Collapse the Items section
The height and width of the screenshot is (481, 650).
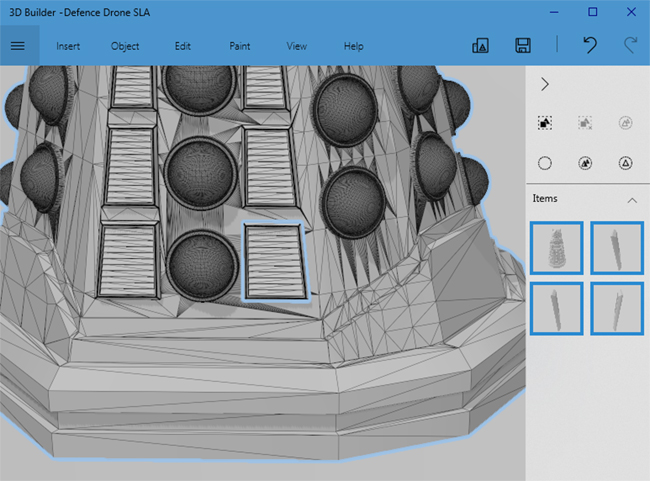tap(632, 200)
